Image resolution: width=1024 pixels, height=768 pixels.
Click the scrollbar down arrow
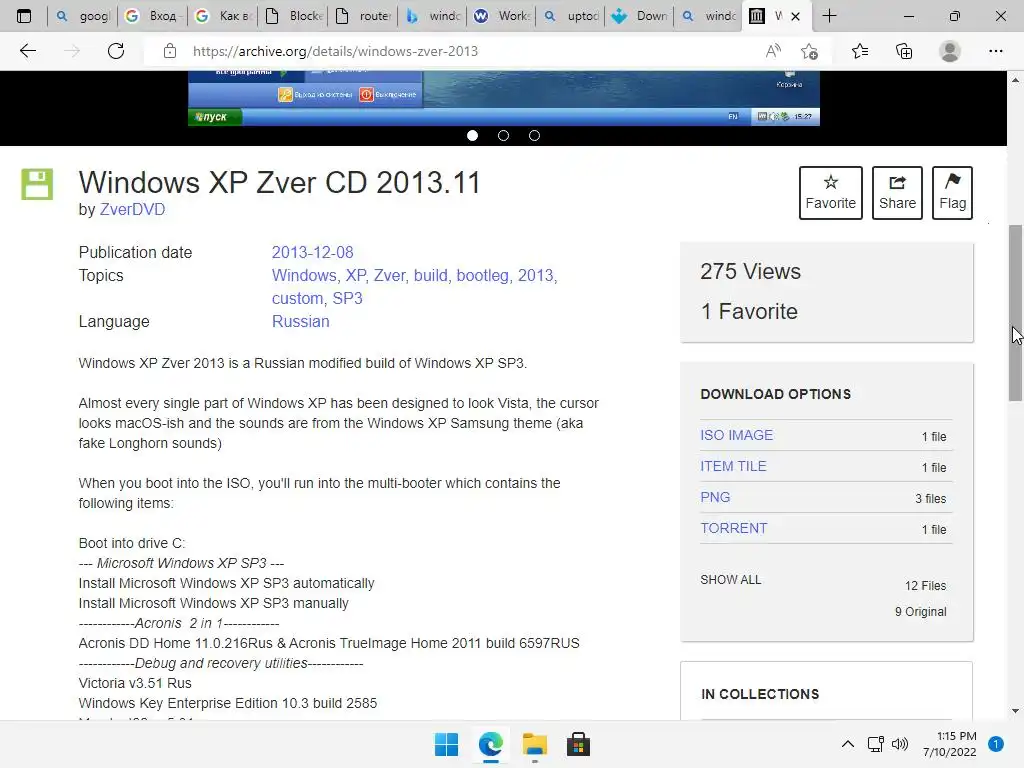[x=1015, y=711]
